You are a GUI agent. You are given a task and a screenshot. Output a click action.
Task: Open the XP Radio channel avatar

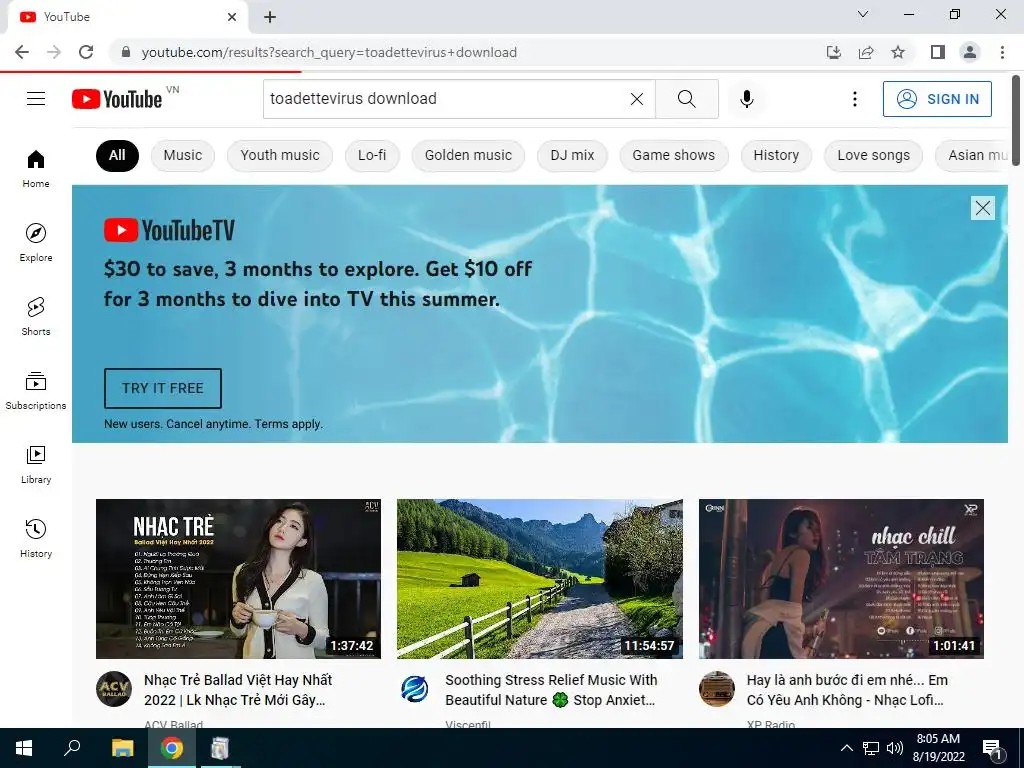tap(716, 689)
